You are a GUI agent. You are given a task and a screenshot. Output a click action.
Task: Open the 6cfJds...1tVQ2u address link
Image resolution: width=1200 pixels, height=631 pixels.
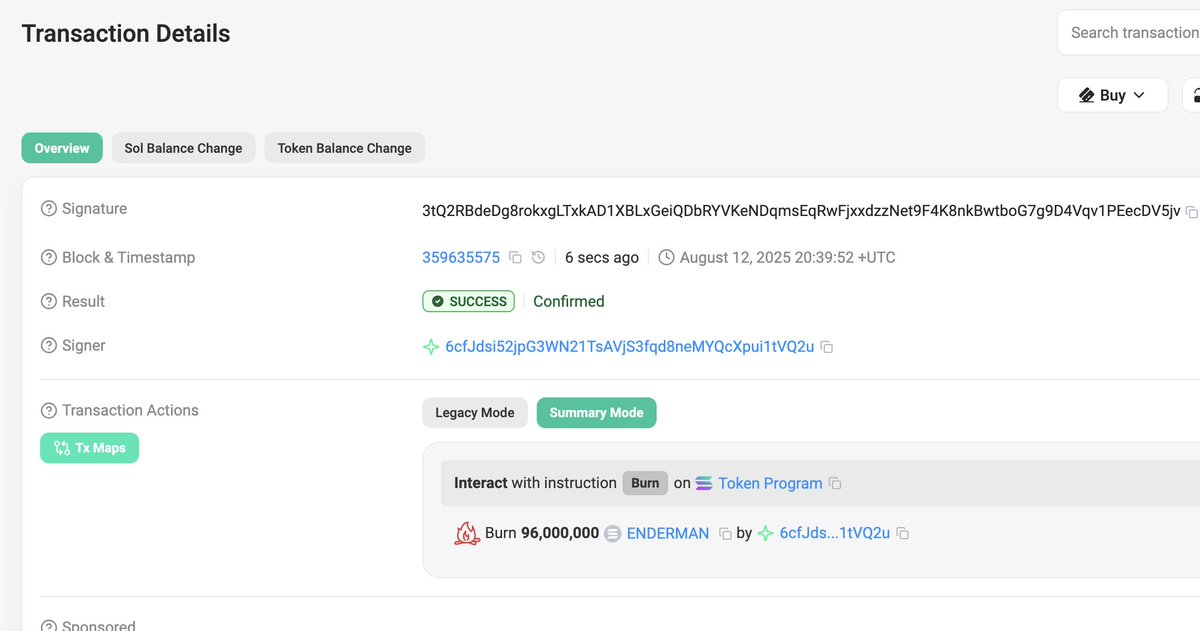click(835, 533)
